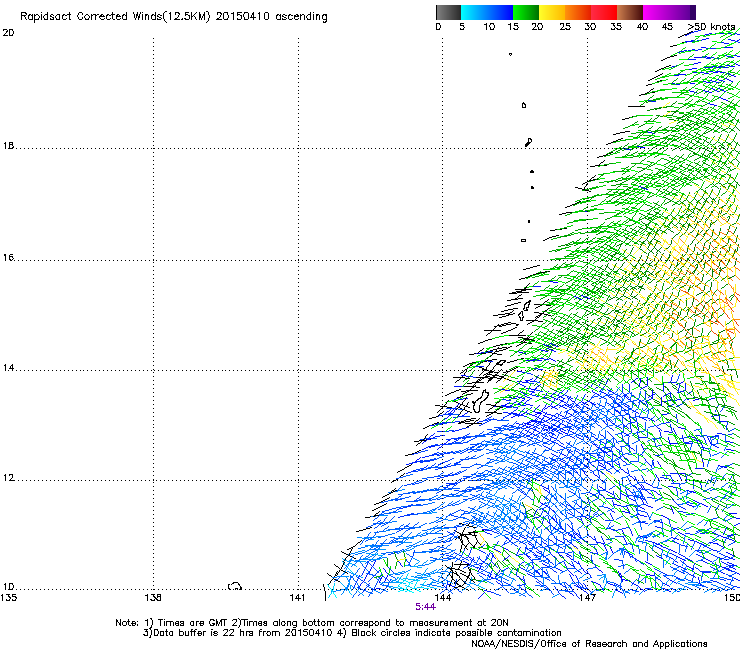Viewport: 740px width, 650px height.
Task: Click the latitude label 20
Action: point(8,33)
